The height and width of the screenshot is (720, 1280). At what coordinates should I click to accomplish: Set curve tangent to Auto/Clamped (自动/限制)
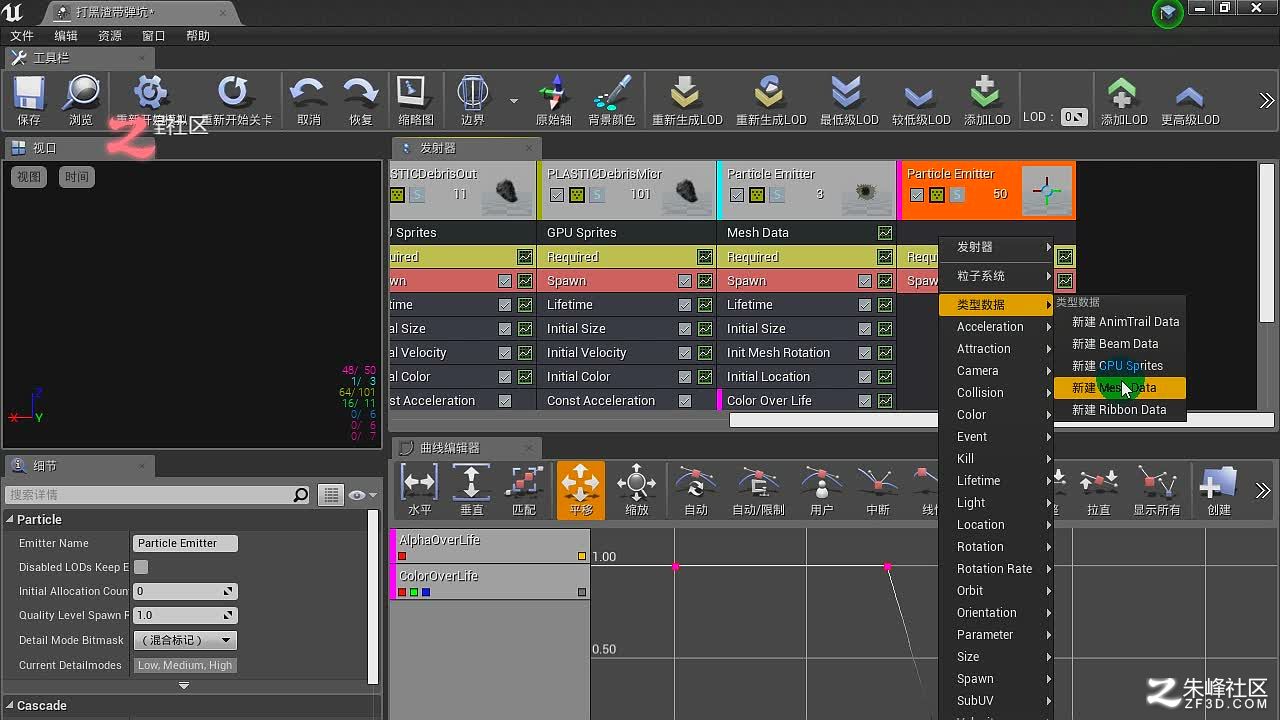(758, 483)
